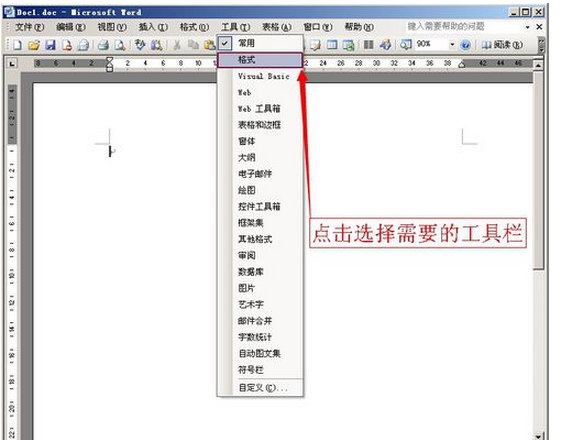The image size is (563, 440).
Task: Open the 格式(O) menu in the menu bar
Action: tap(194, 27)
